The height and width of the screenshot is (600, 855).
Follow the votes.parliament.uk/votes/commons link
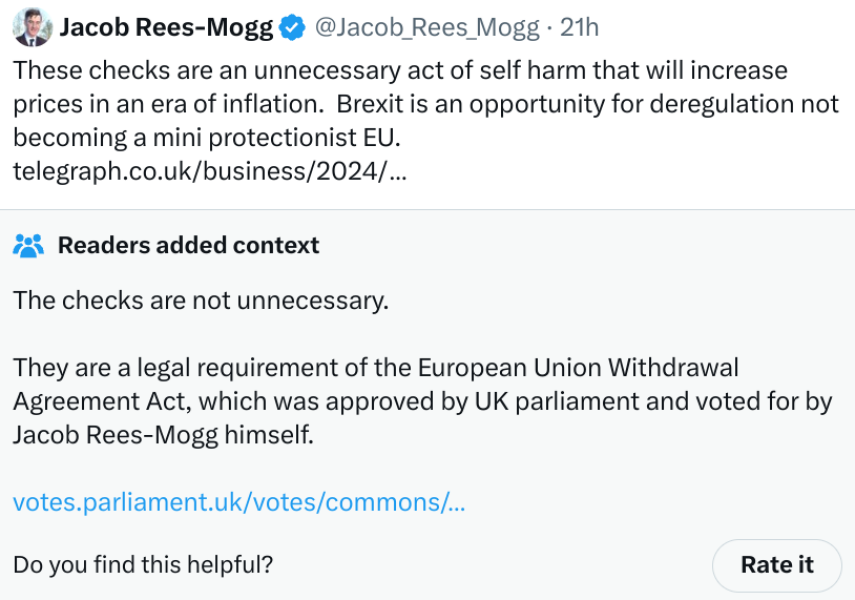click(x=237, y=502)
